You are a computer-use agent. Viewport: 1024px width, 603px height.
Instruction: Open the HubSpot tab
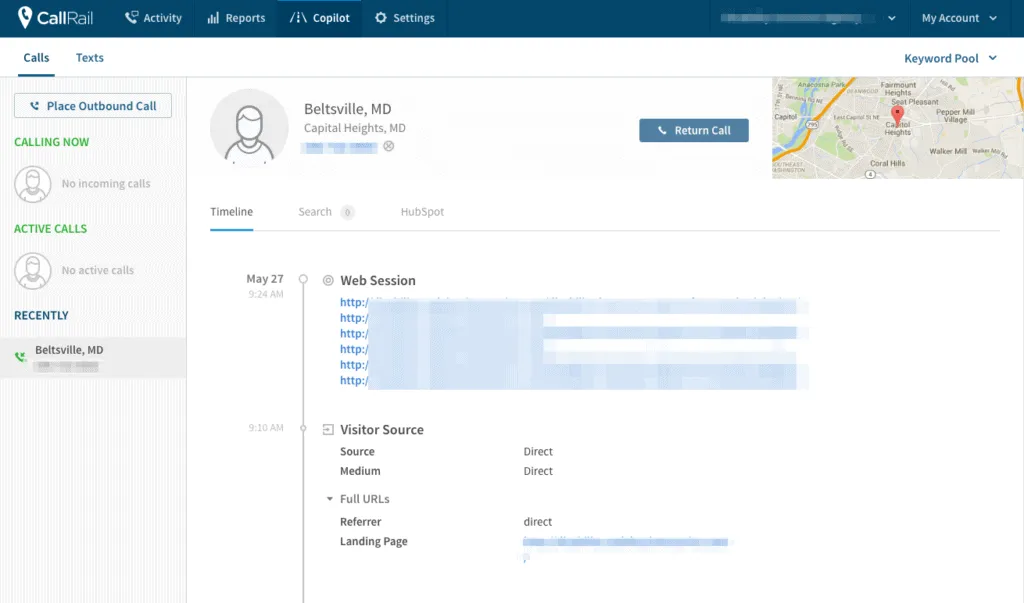point(421,212)
